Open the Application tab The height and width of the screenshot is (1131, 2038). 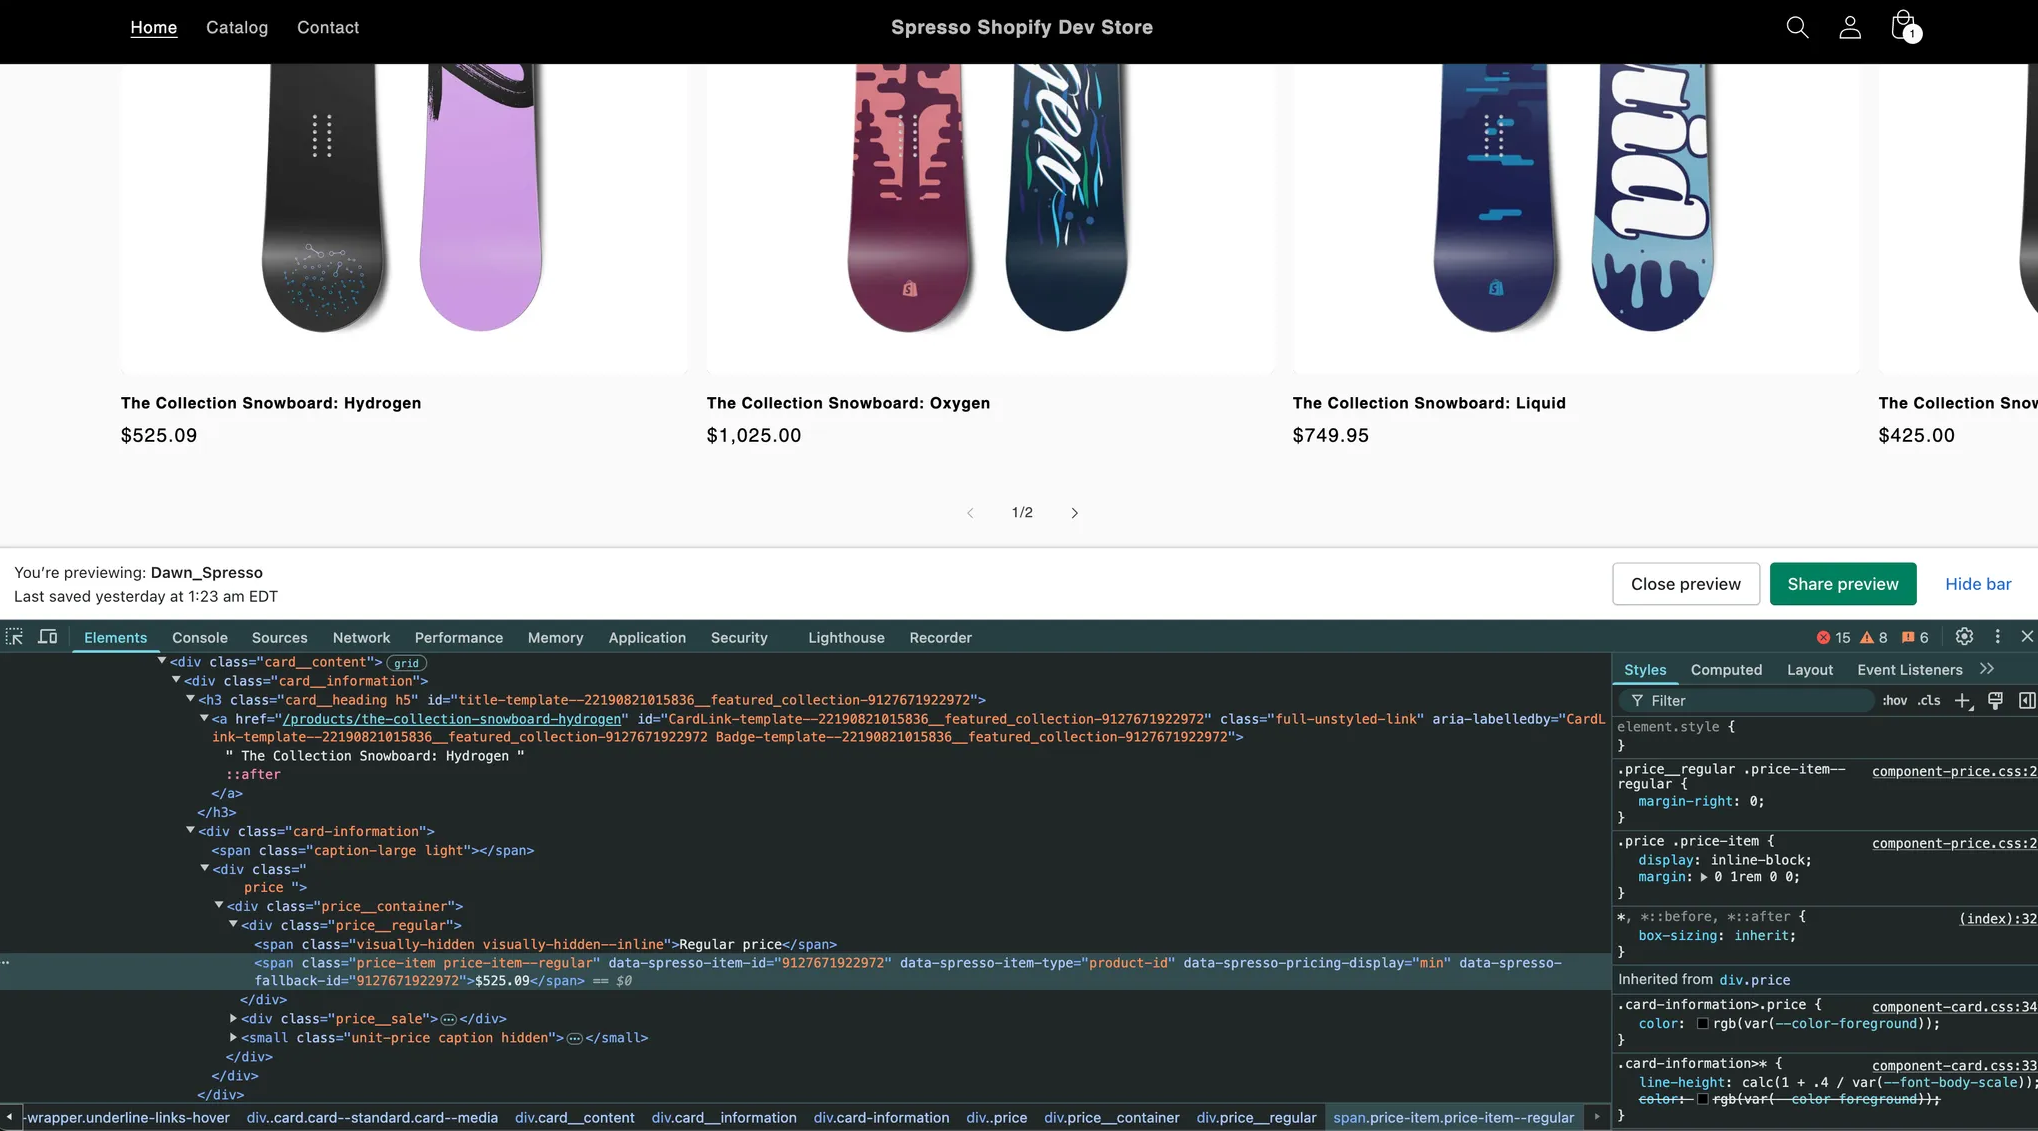pyautogui.click(x=647, y=638)
